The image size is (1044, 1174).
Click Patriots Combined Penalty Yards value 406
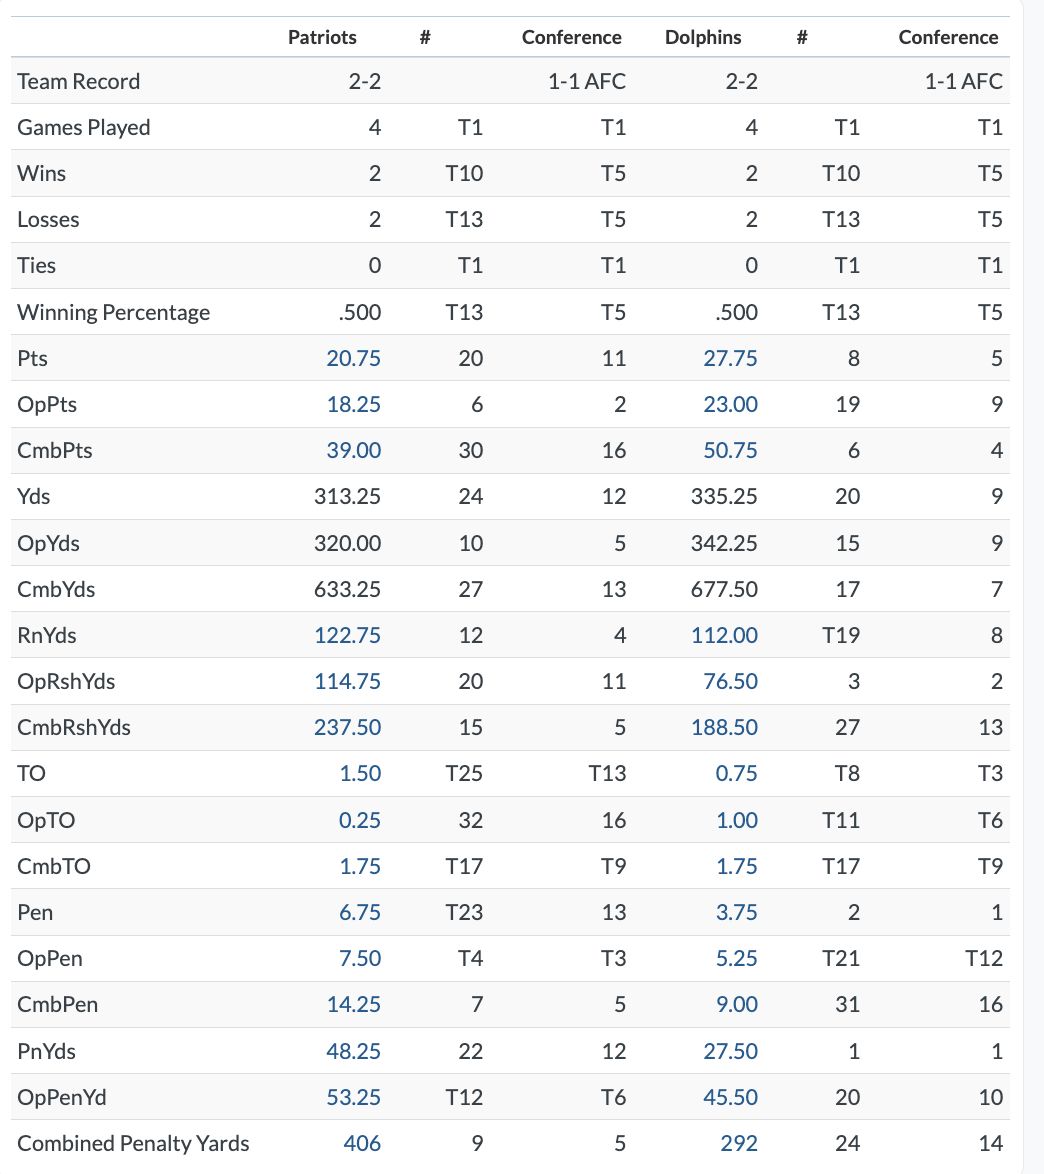[362, 1143]
